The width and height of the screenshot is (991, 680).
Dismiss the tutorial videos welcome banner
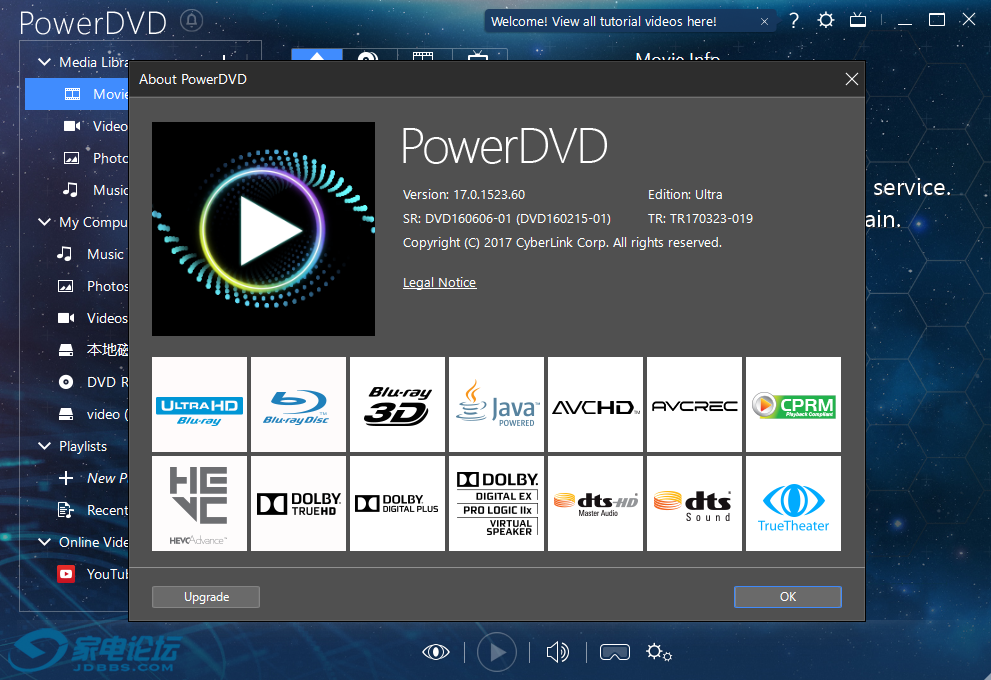click(x=764, y=21)
